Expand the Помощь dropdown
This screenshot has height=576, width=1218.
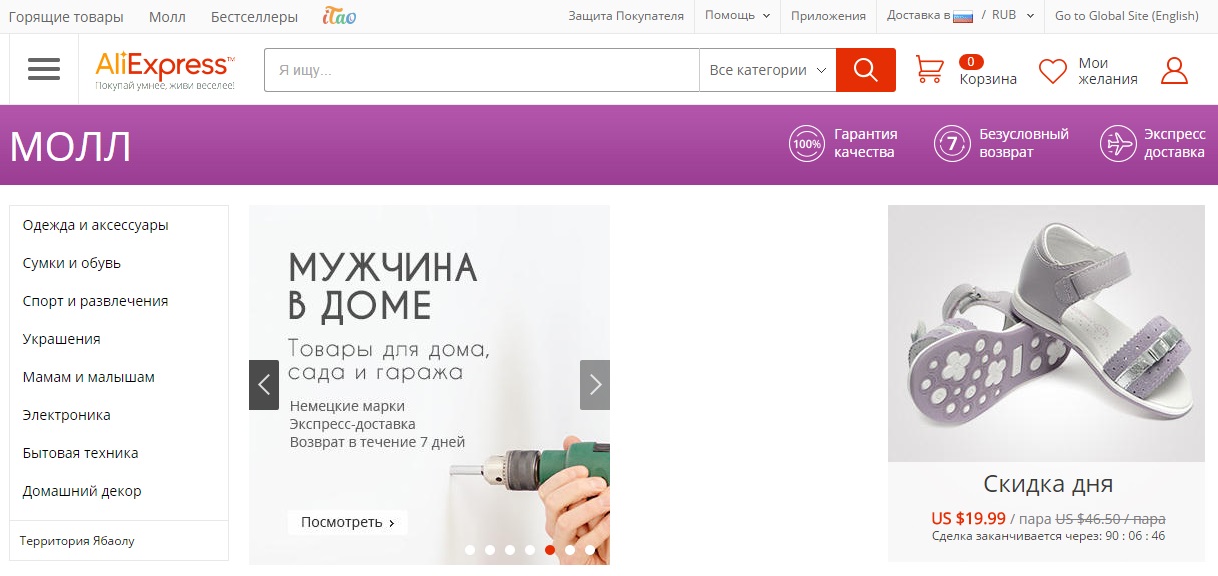coord(738,16)
